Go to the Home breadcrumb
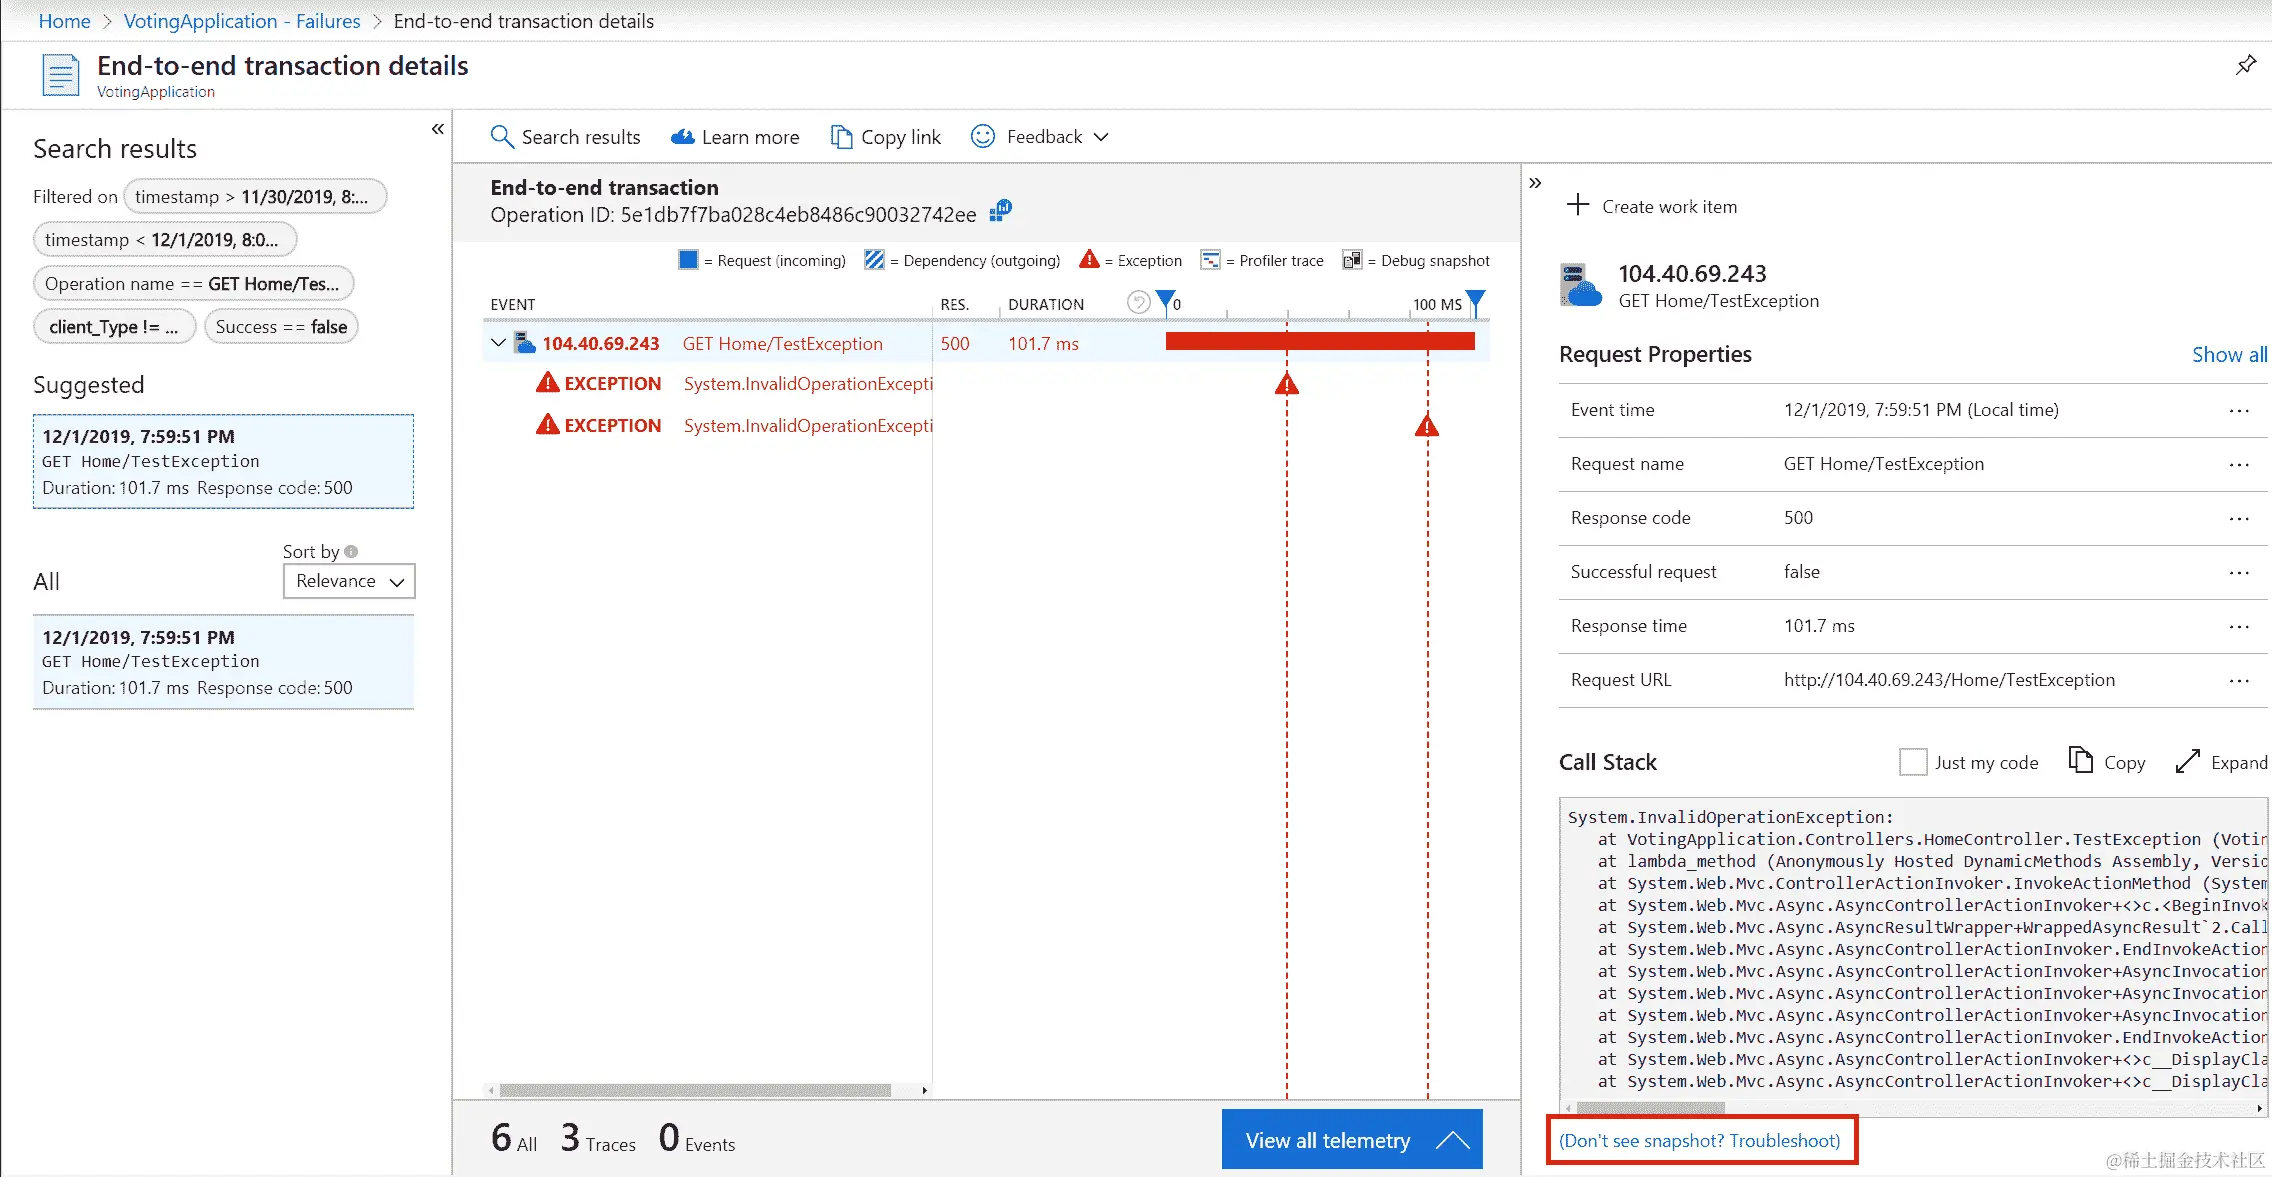 64,21
